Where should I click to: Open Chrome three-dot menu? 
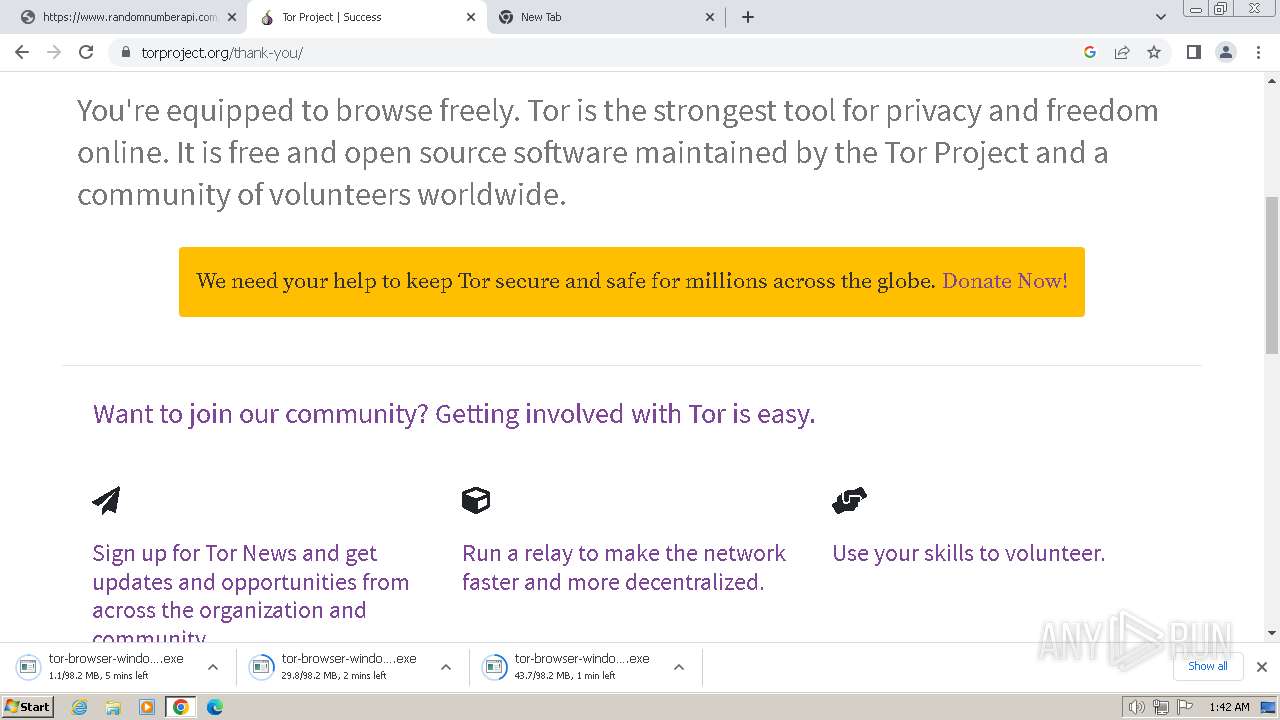click(1258, 52)
